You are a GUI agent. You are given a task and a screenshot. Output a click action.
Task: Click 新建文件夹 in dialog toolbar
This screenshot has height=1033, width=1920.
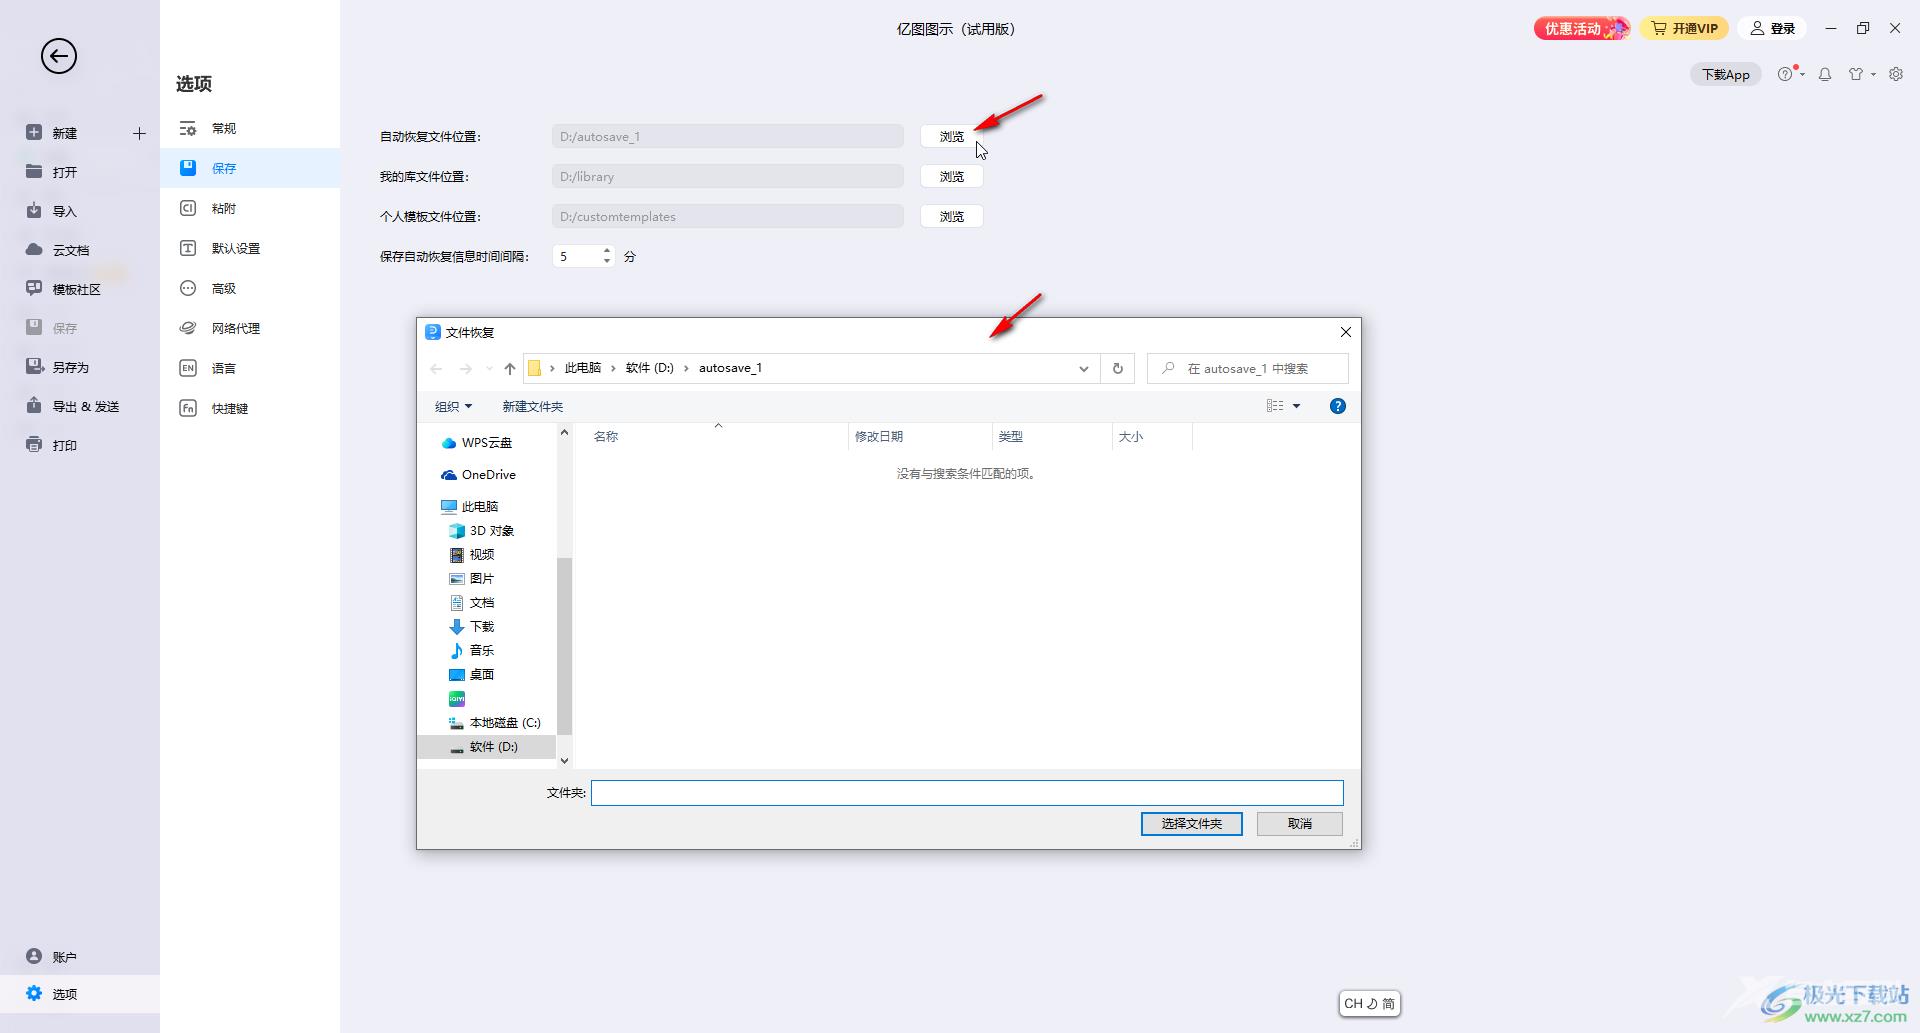533,406
